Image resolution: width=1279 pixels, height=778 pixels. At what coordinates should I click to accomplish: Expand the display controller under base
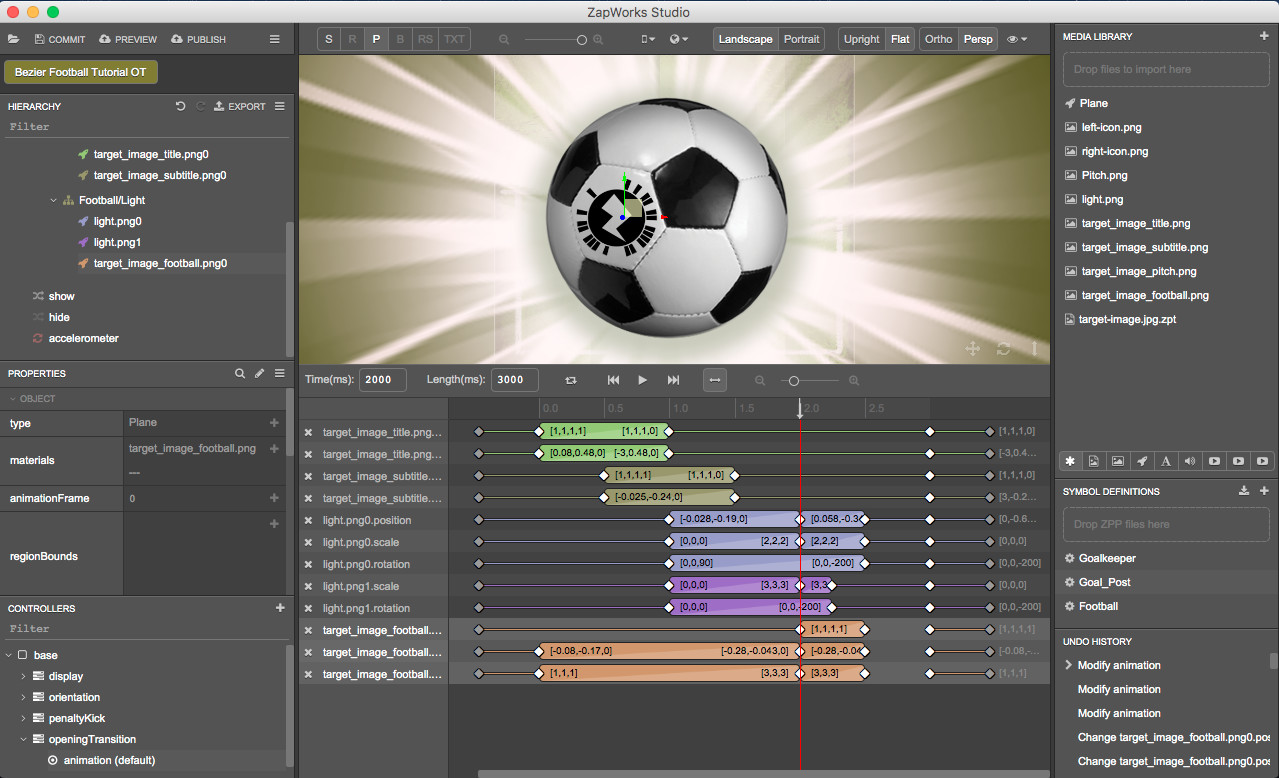[22, 676]
